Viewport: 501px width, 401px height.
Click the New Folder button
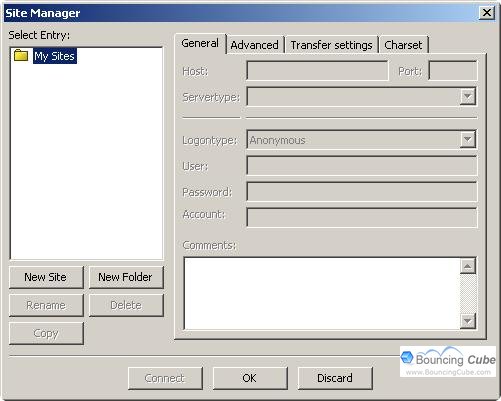coord(126,277)
